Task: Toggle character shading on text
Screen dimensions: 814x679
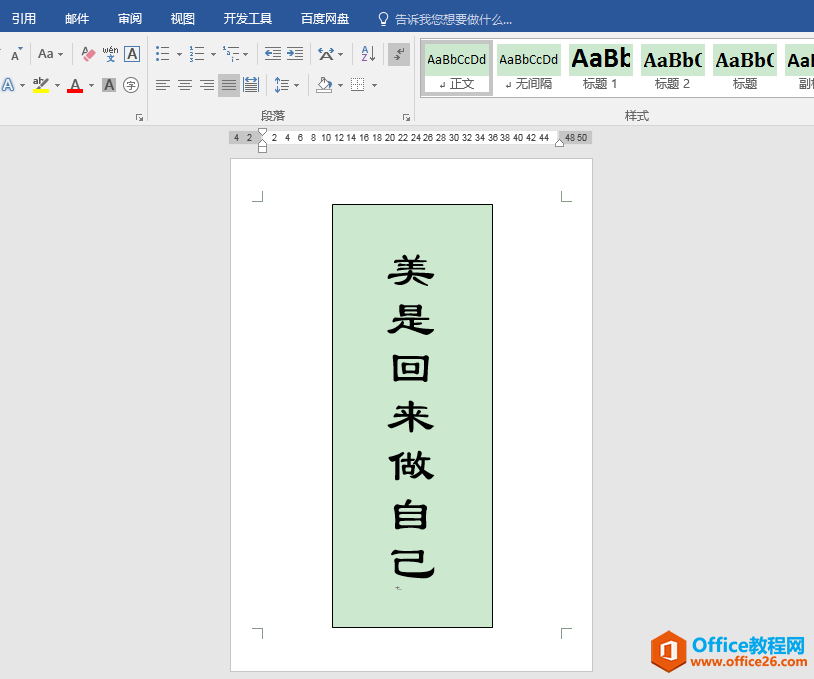Action: 109,86
